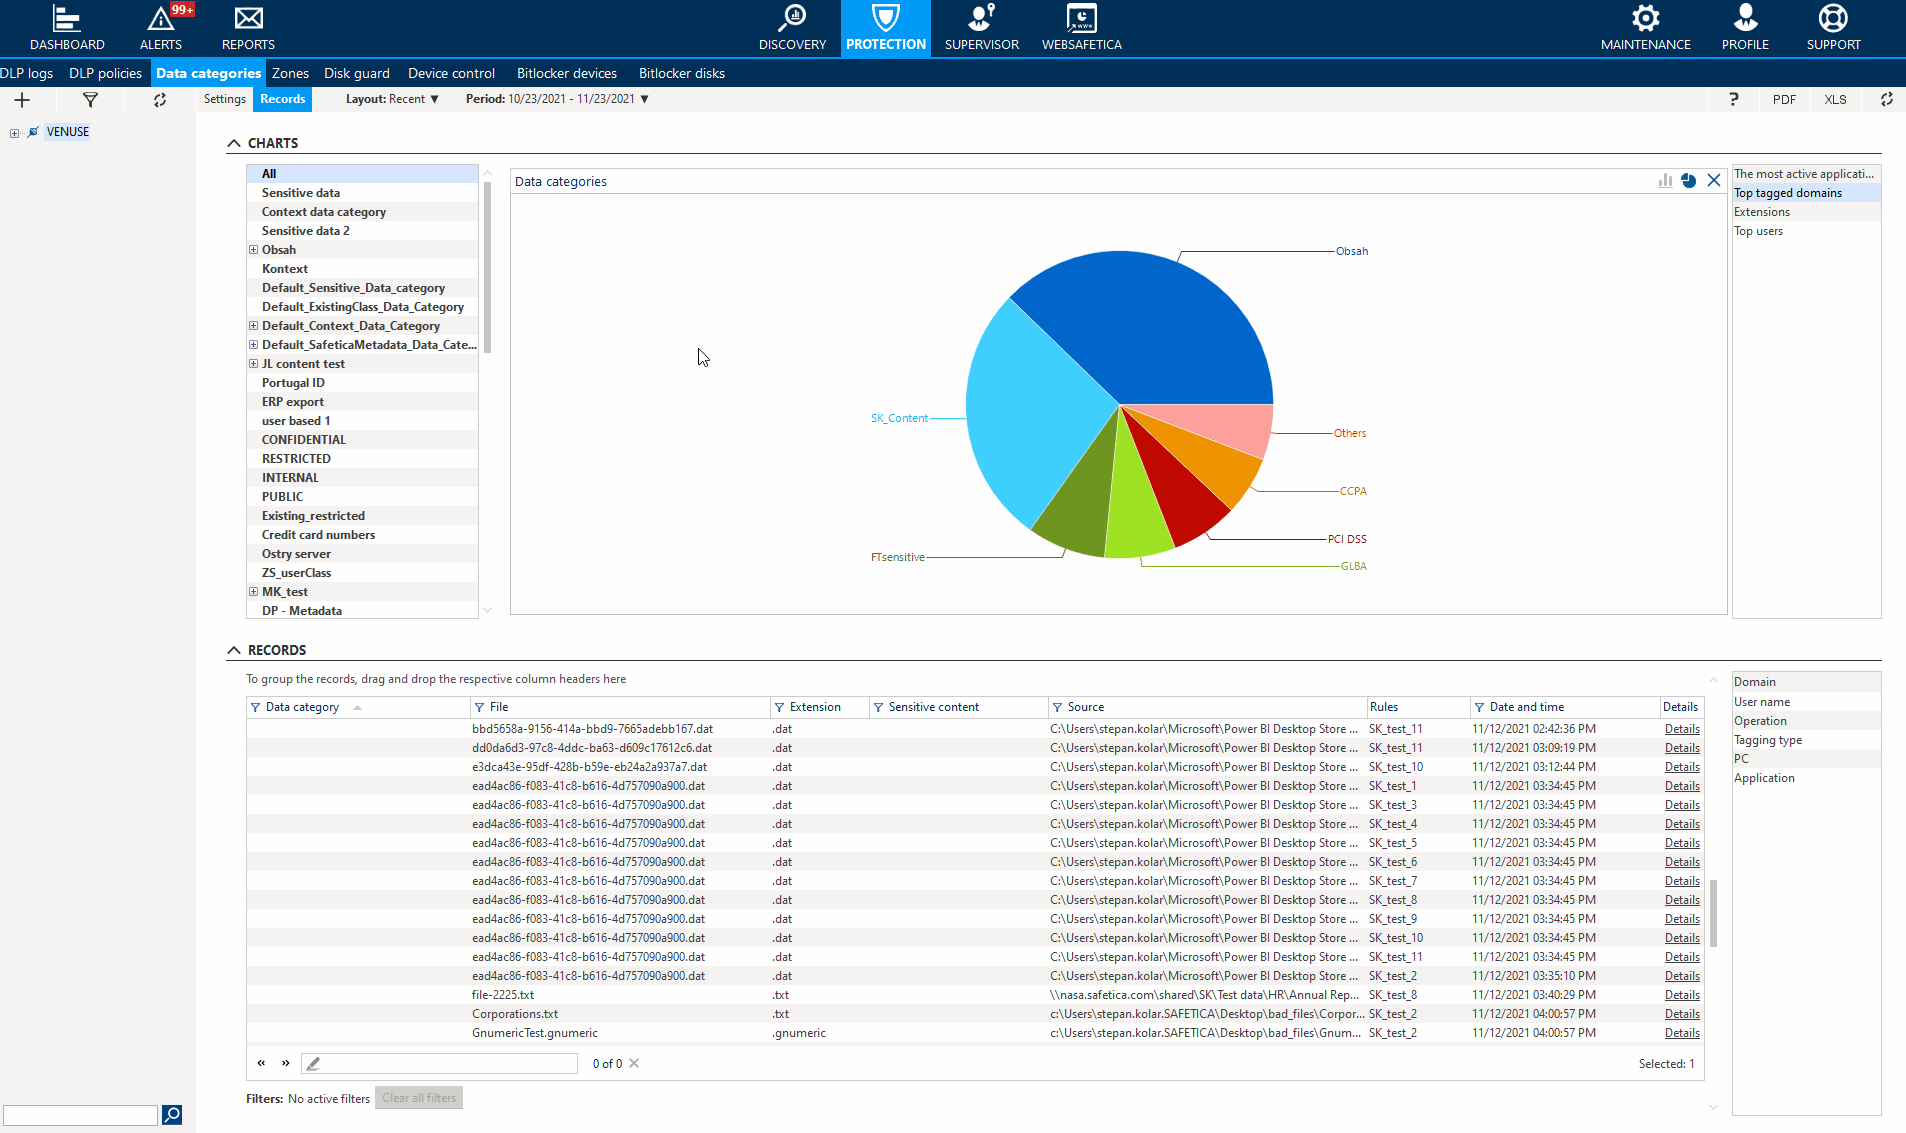Open Details link for file-2225.txt
The width and height of the screenshot is (1906, 1133).
point(1682,995)
